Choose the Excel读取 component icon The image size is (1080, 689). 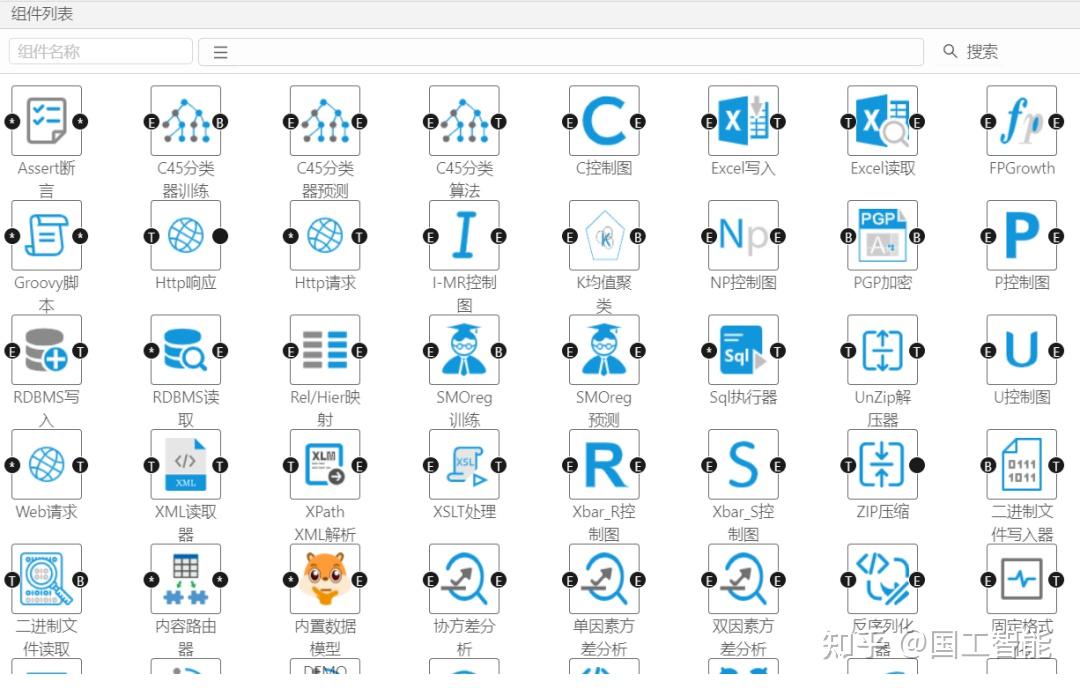coord(882,121)
